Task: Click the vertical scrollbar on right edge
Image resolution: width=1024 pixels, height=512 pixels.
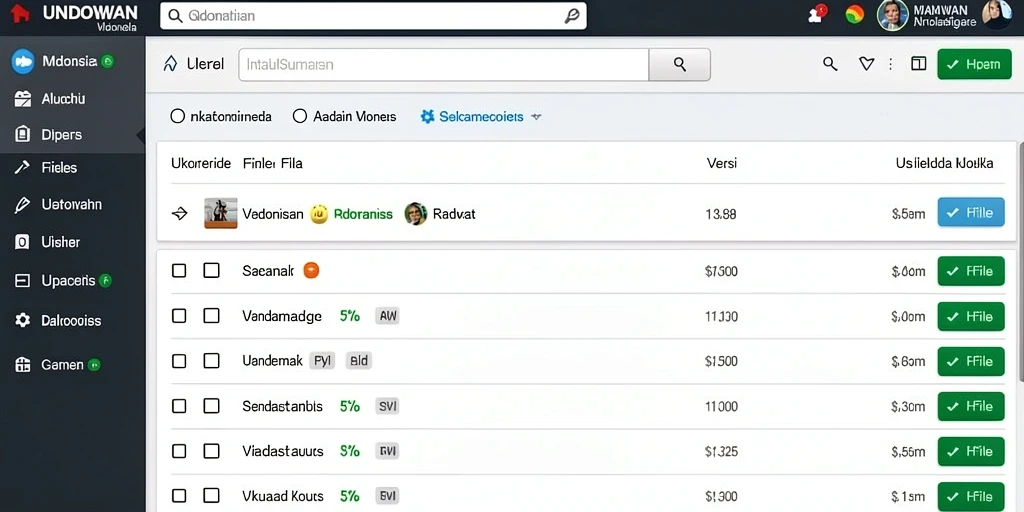Action: (x=1021, y=261)
